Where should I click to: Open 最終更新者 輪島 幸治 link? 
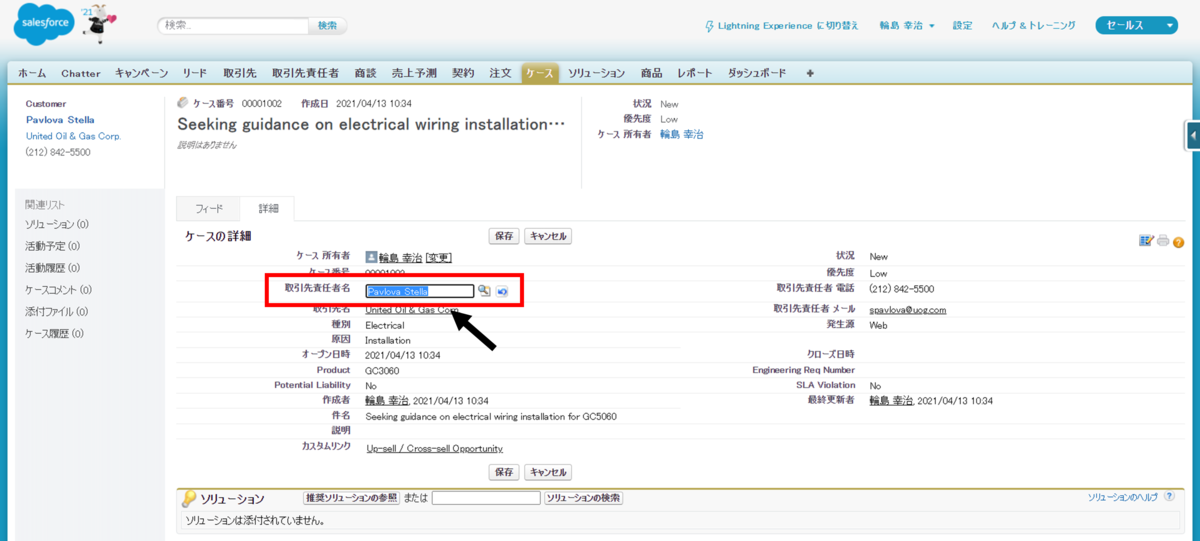tap(892, 401)
